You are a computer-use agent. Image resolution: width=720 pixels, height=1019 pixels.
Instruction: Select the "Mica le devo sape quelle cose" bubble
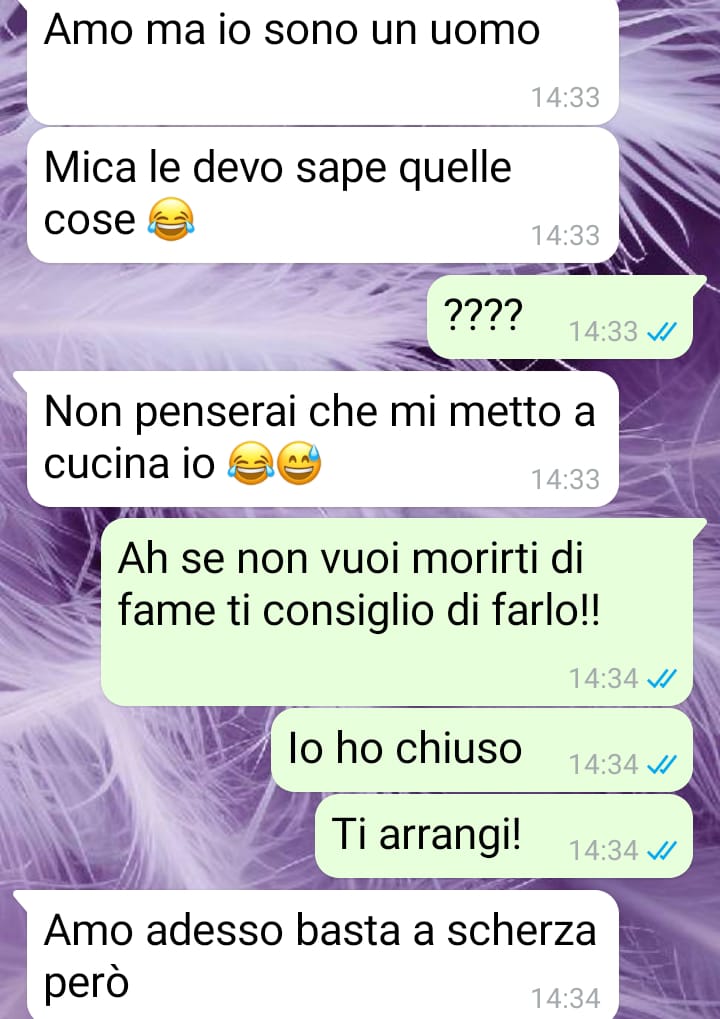point(322,196)
